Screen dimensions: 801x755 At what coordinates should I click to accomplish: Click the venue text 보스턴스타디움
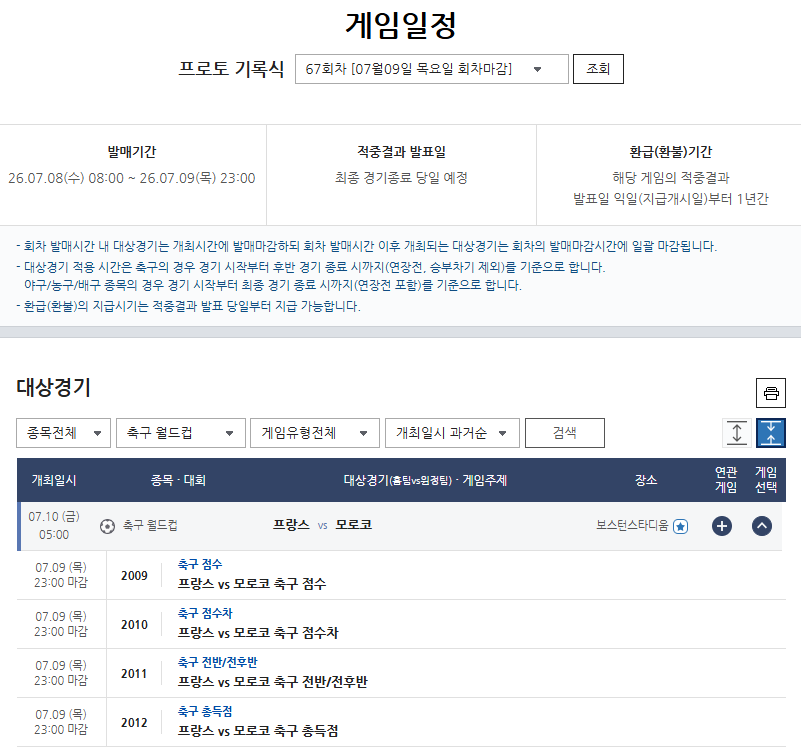(x=632, y=525)
